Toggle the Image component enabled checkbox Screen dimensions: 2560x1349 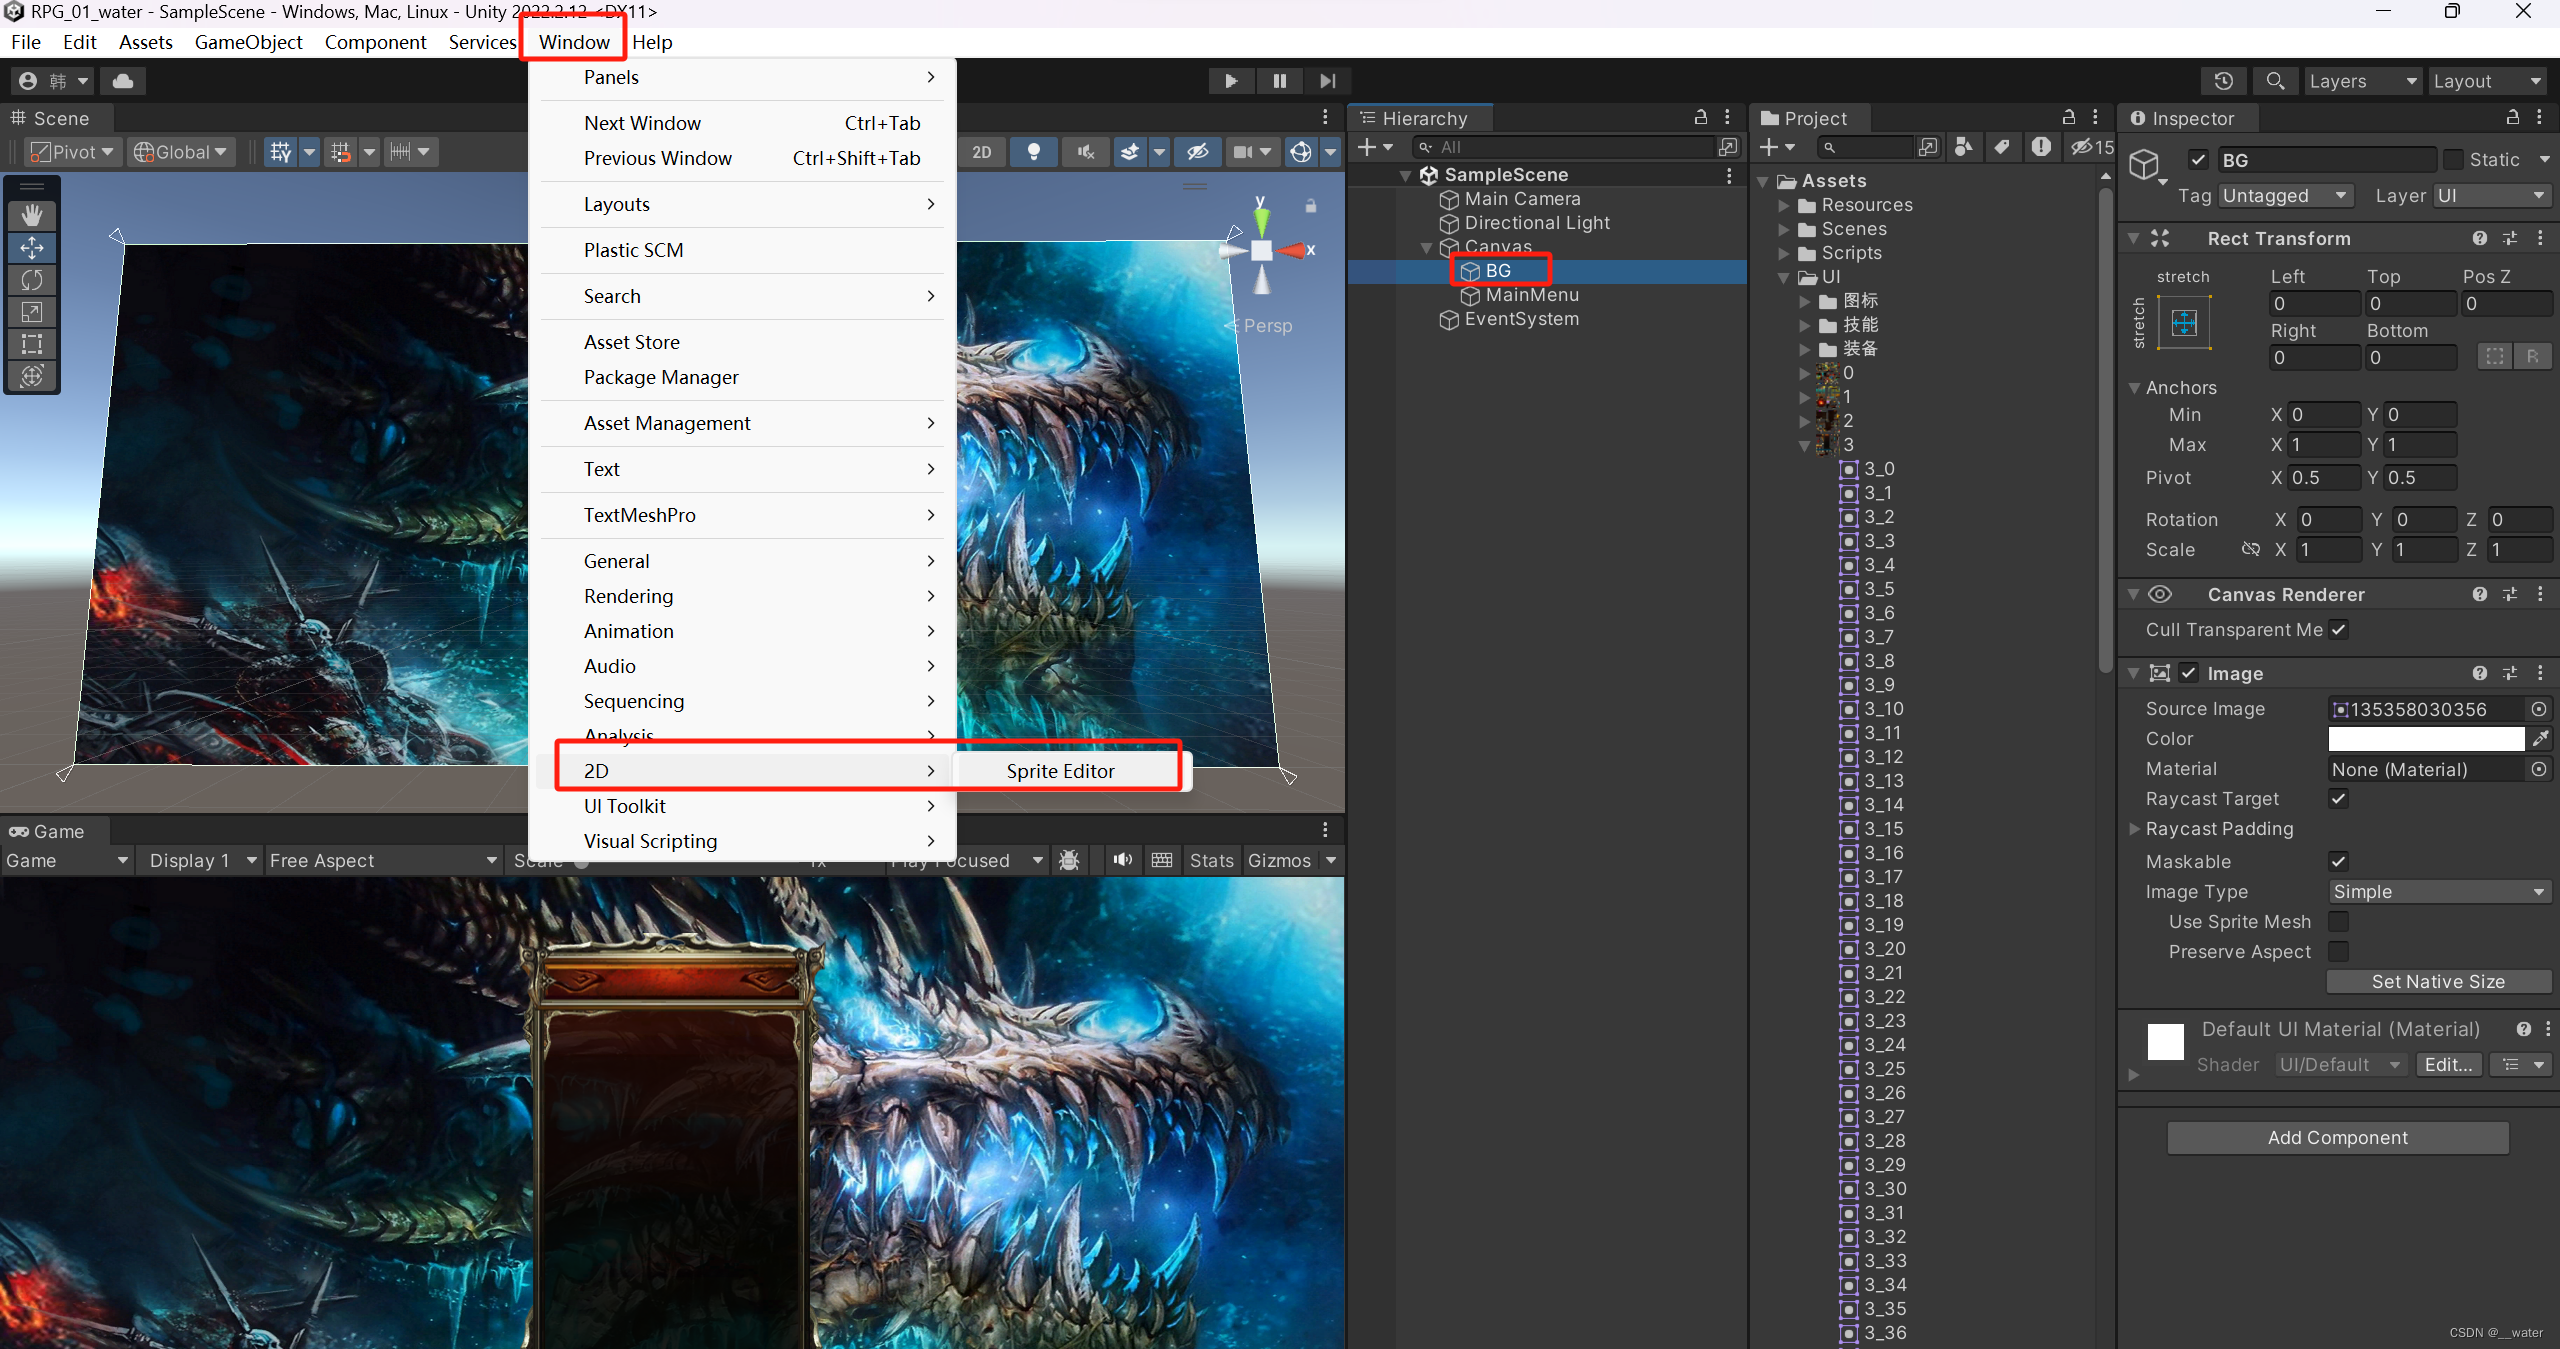2189,673
